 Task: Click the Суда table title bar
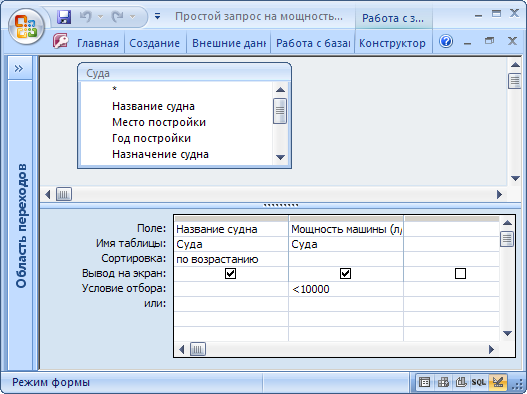click(x=184, y=73)
